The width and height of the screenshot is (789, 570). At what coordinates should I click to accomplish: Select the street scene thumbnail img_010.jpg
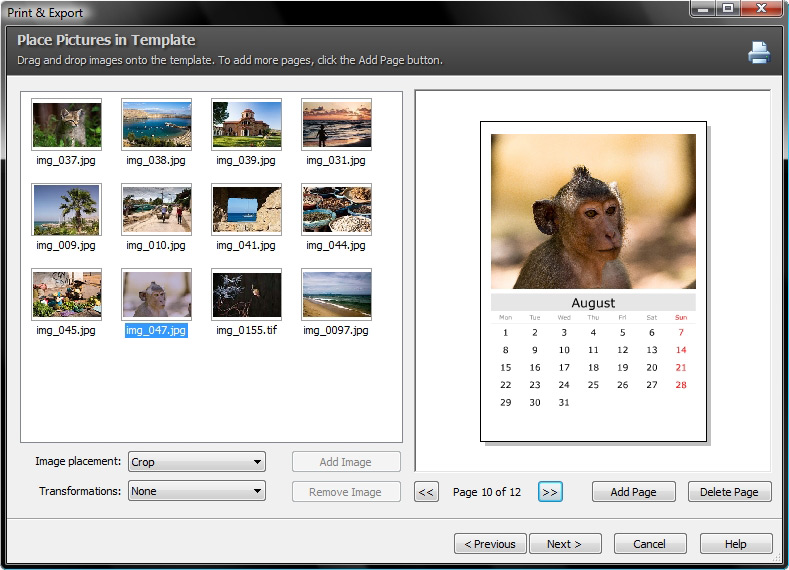pos(156,209)
